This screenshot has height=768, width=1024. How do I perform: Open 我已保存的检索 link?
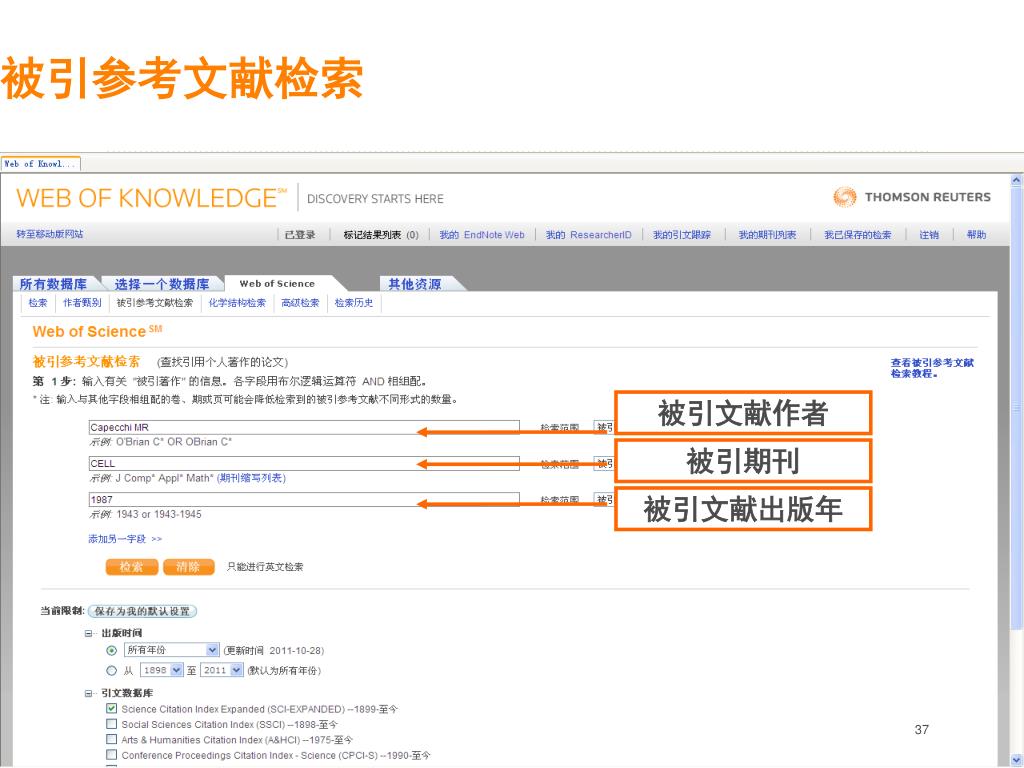857,234
